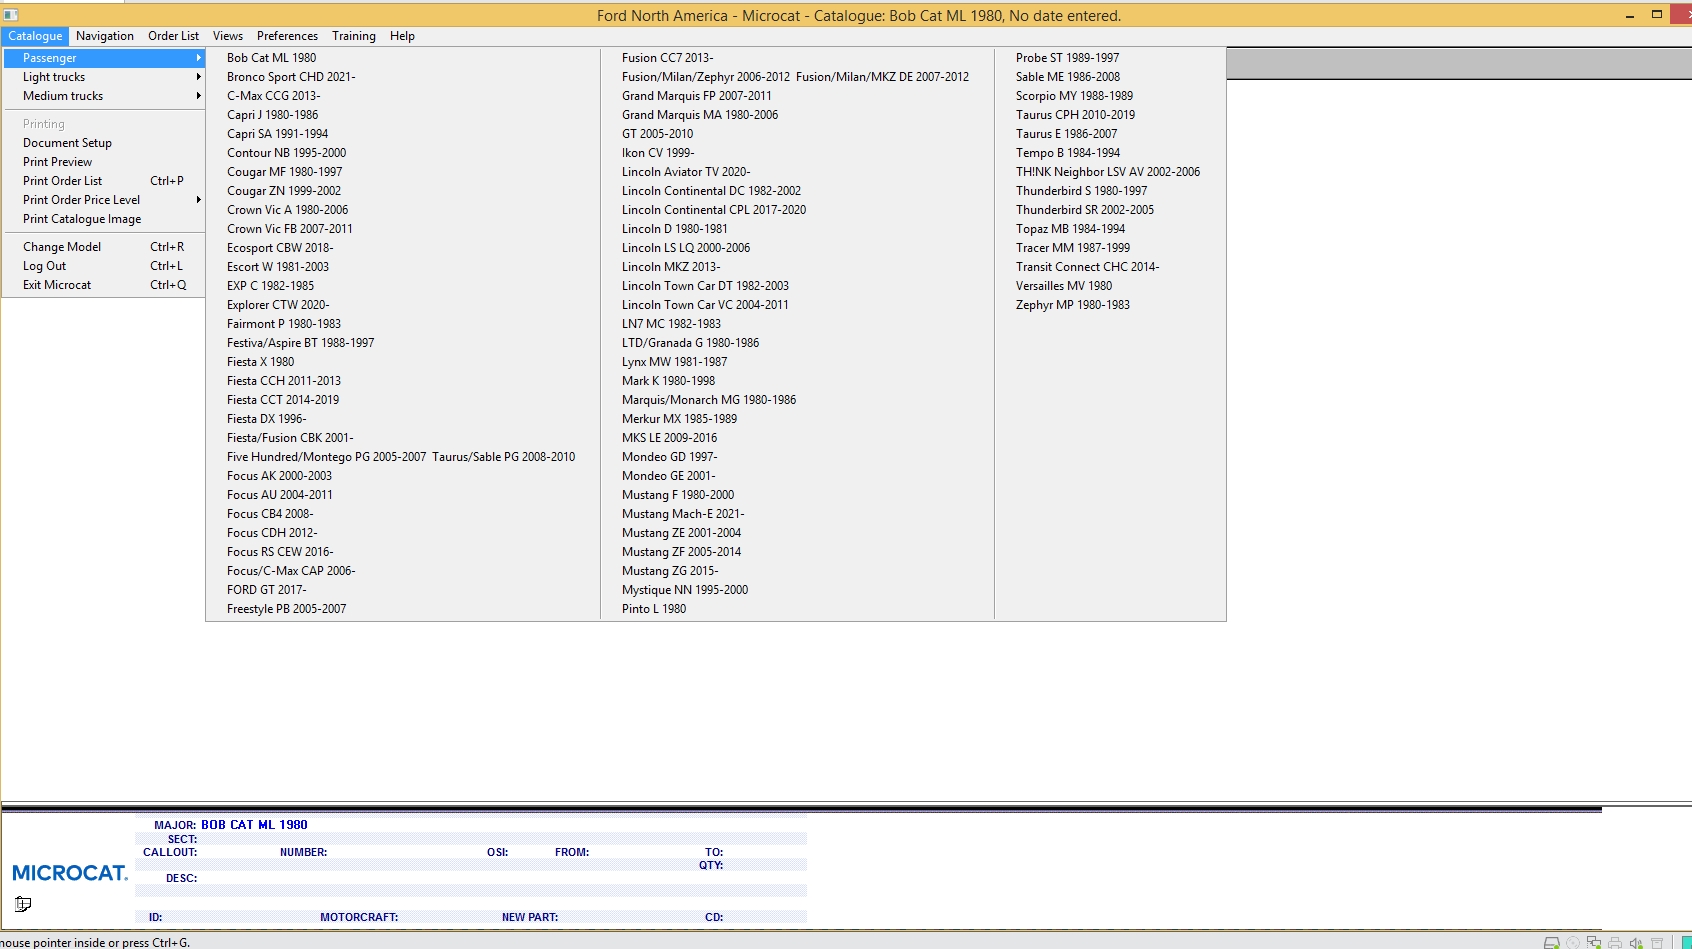Select Bronco Sport CHD 2021-
1692x949 pixels.
pyautogui.click(x=291, y=77)
